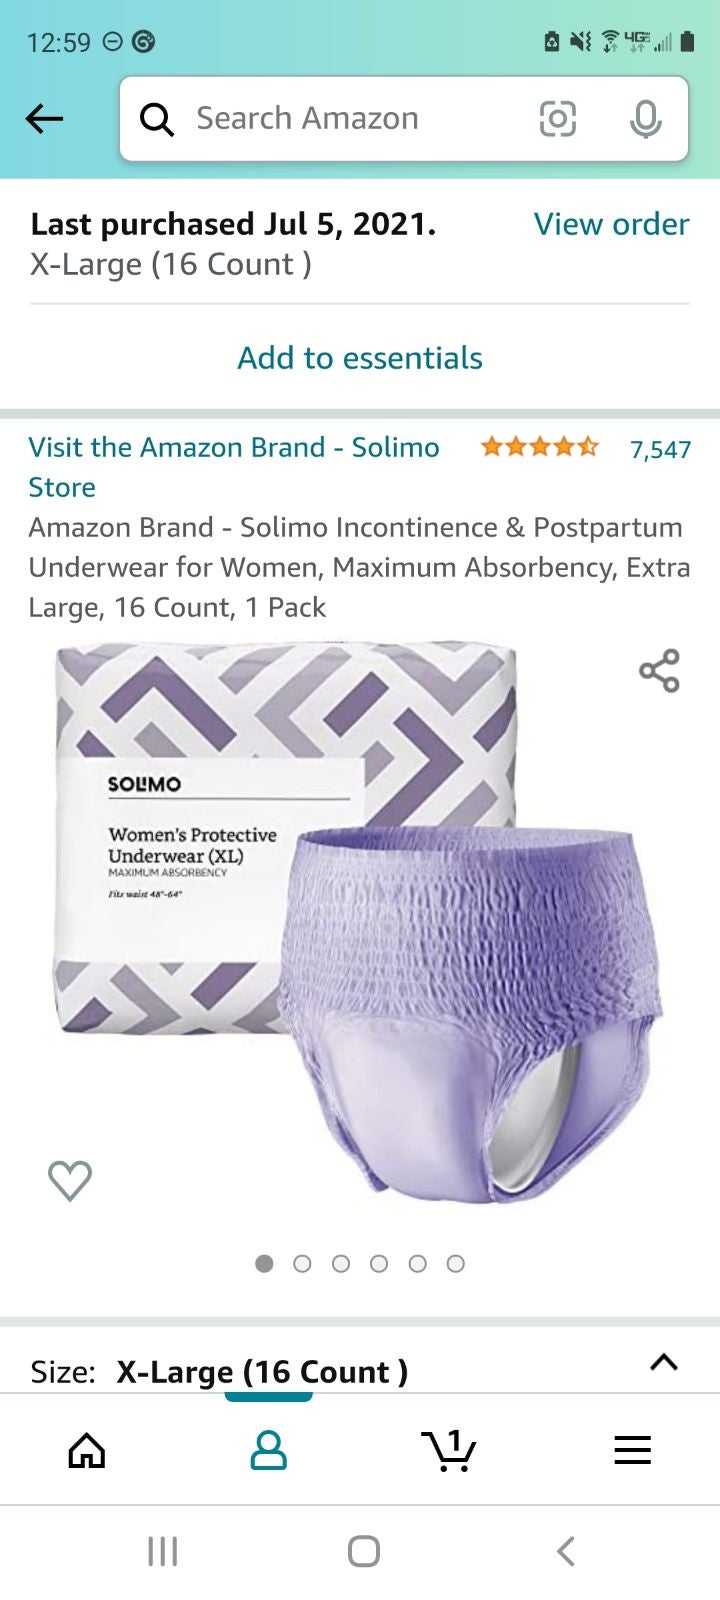Go to Amazon Home tab

coord(87,1449)
